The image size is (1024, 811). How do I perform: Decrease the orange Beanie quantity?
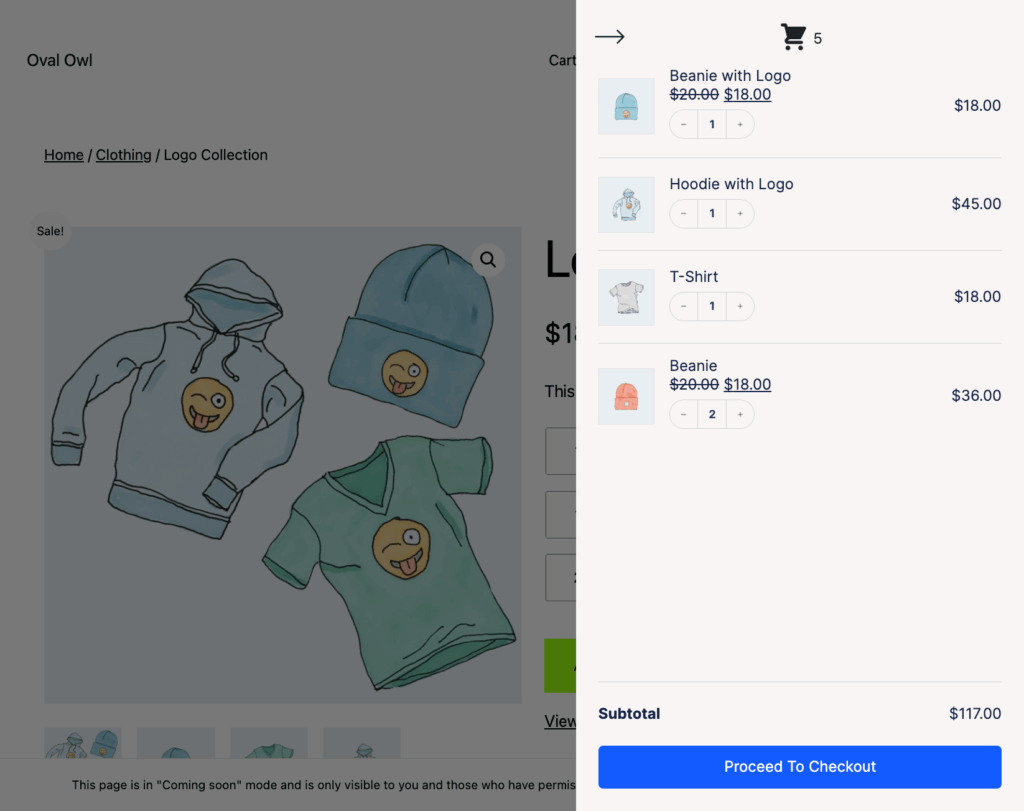[684, 414]
